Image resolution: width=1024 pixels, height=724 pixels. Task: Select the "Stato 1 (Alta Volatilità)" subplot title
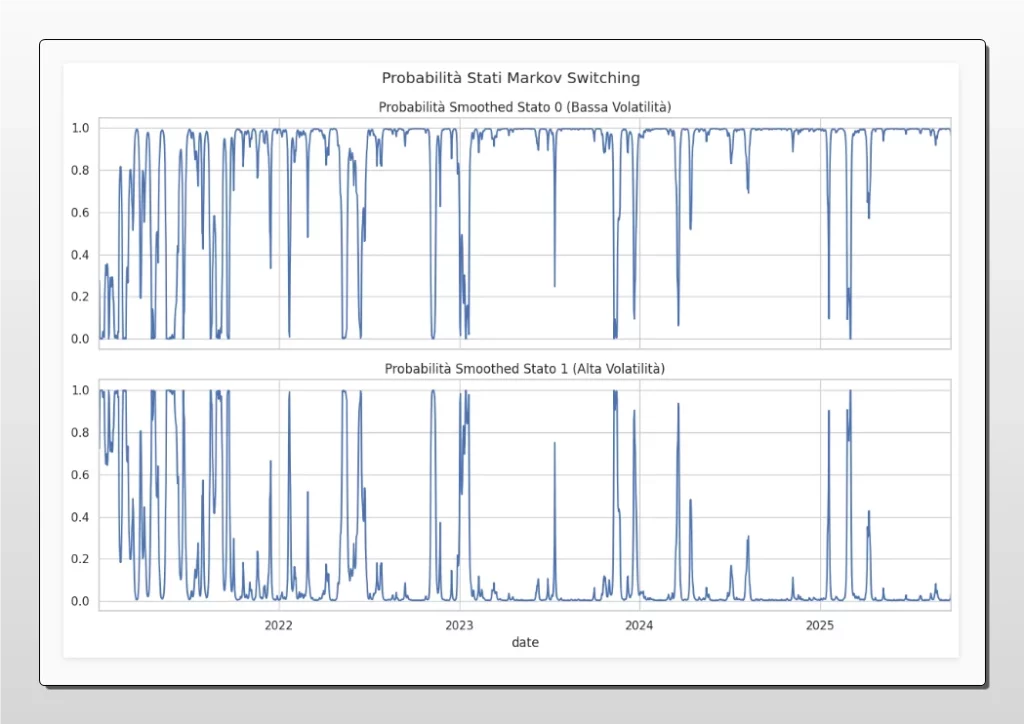point(524,369)
